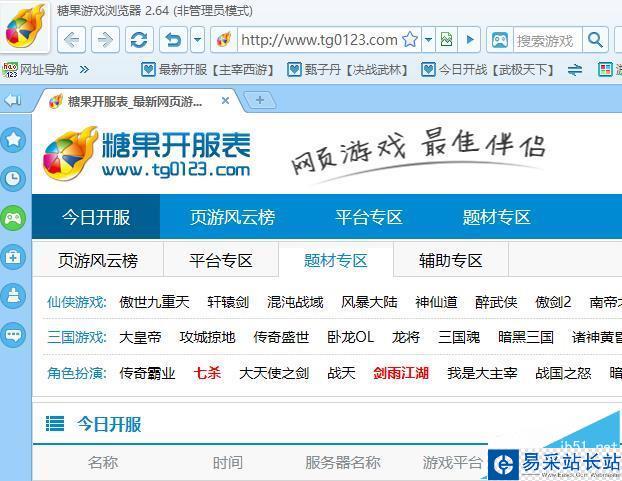Open the 暗黑三国 game link
Image resolution: width=622 pixels, height=481 pixels.
[526, 337]
